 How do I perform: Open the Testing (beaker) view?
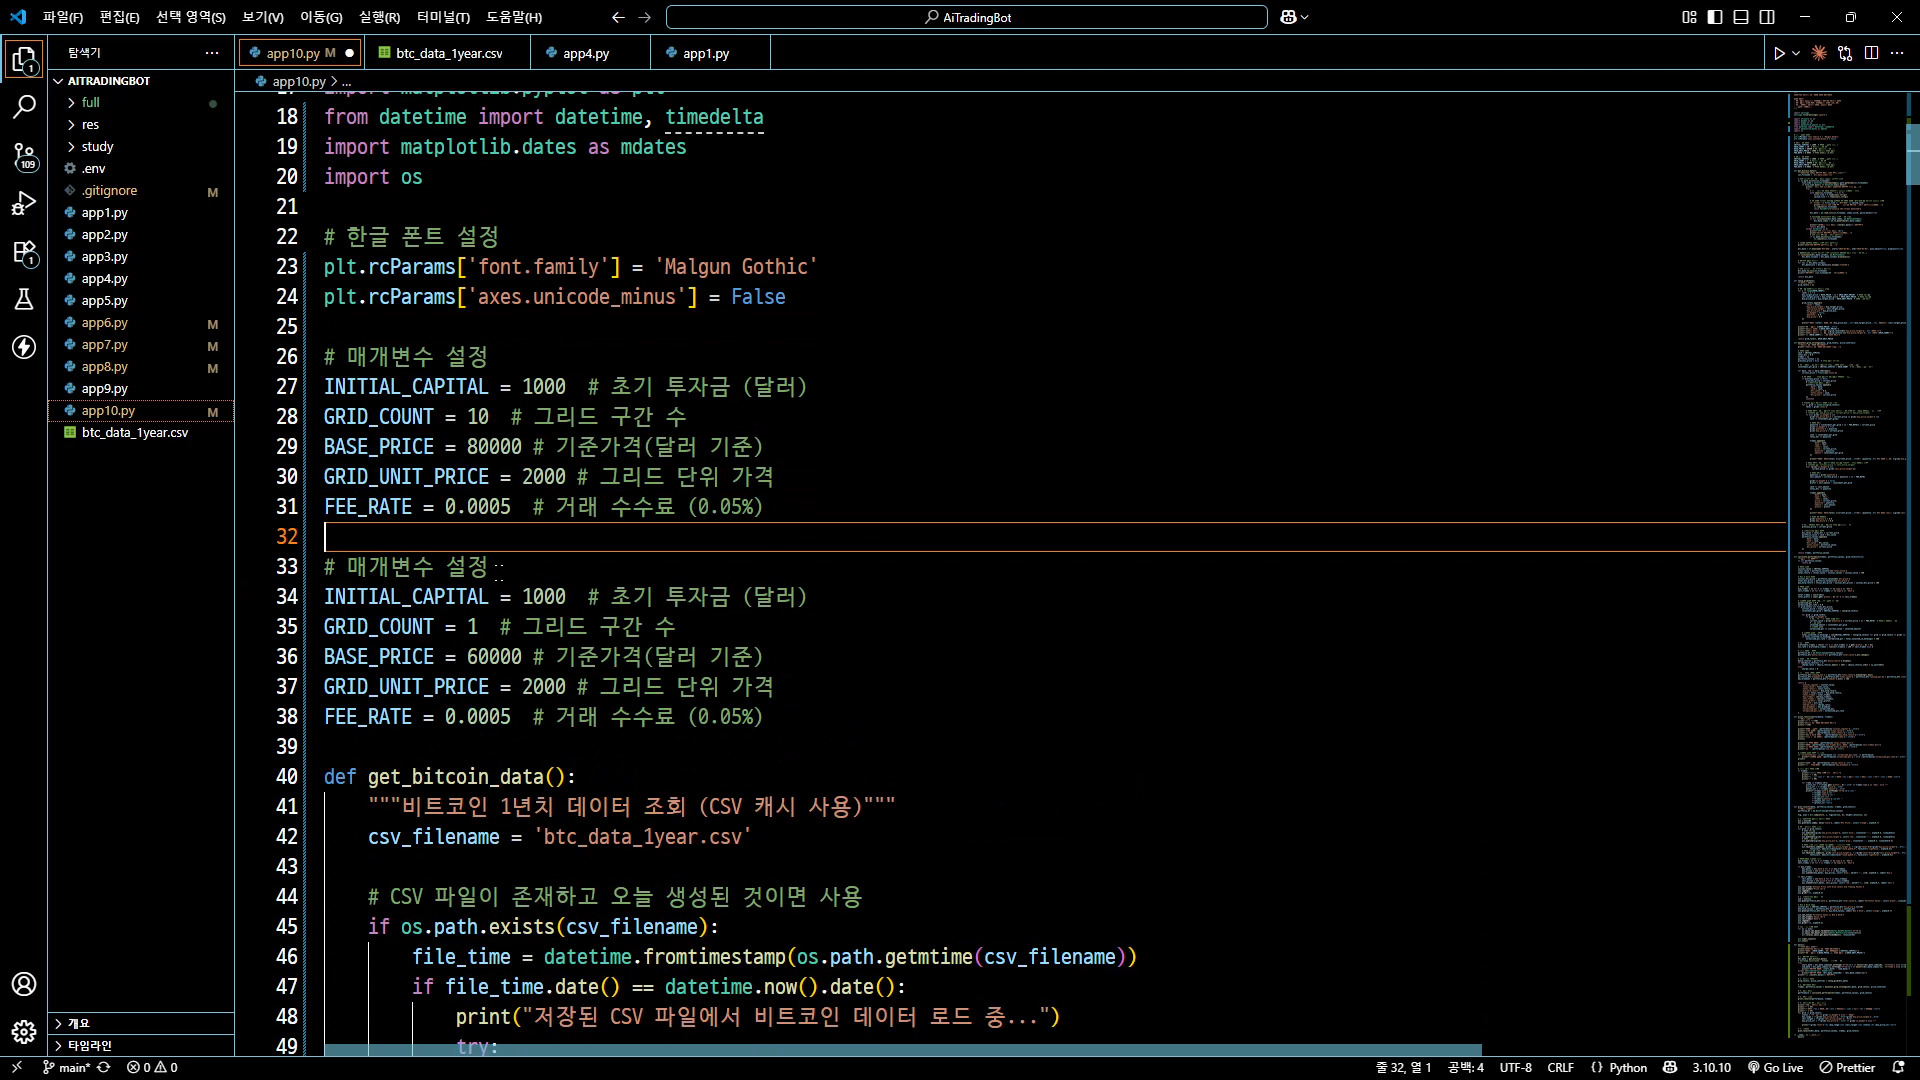coord(24,300)
